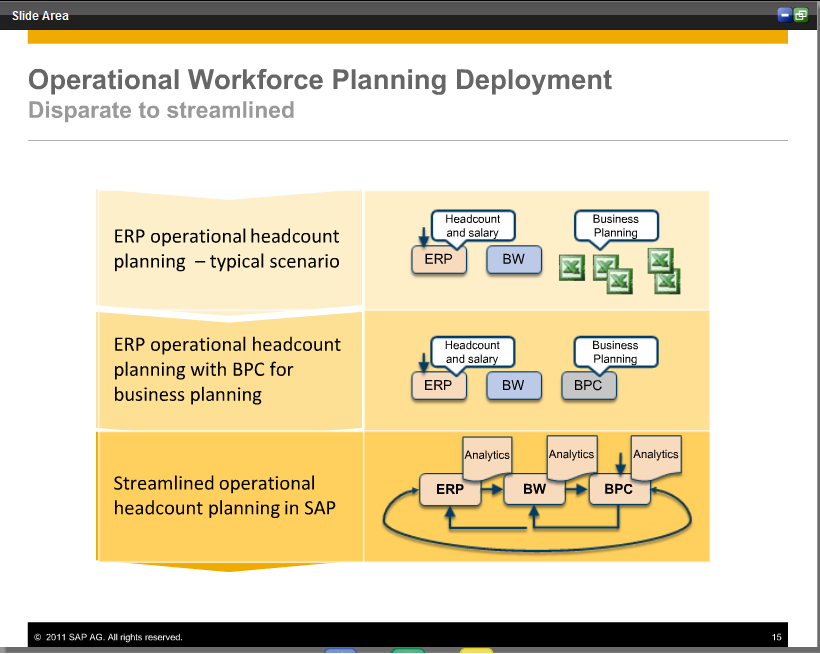The image size is (820, 654).
Task: Select the 'Streamlined operational headcount planning in SAP' row
Action: pyautogui.click(x=229, y=496)
